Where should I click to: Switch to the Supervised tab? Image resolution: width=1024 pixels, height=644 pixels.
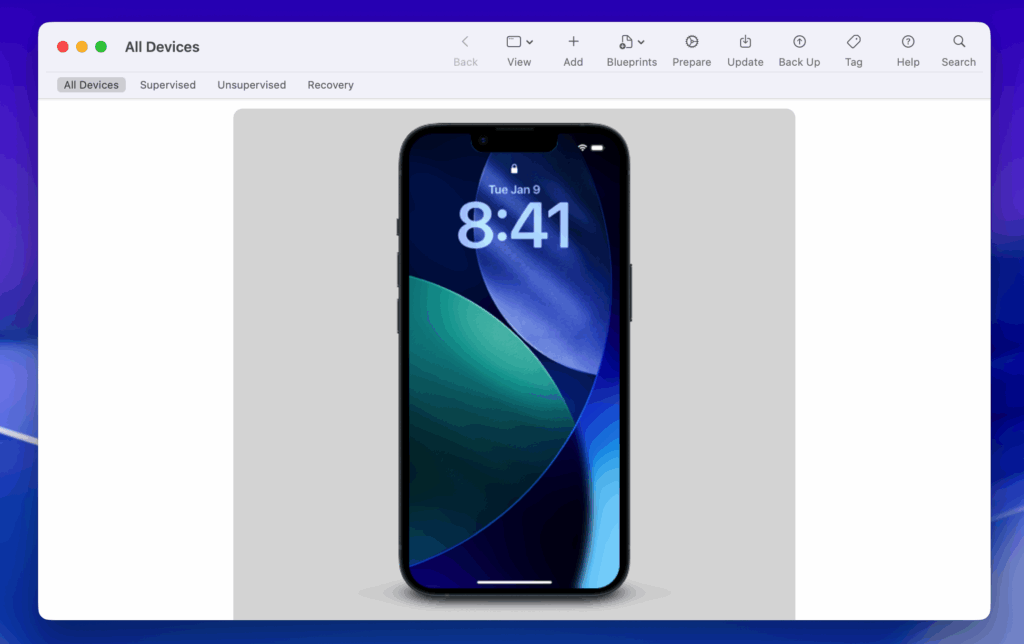(168, 85)
